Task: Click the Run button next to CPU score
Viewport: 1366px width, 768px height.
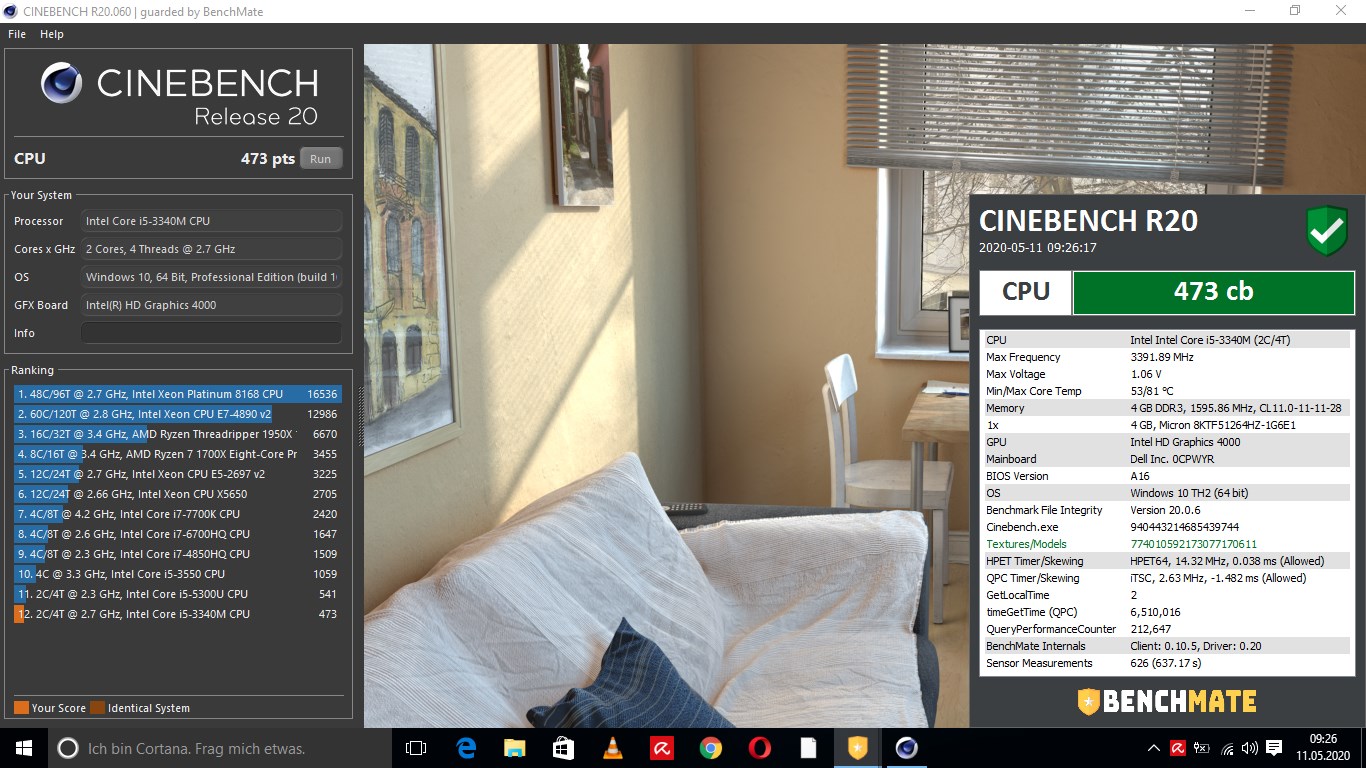Action: pos(320,158)
